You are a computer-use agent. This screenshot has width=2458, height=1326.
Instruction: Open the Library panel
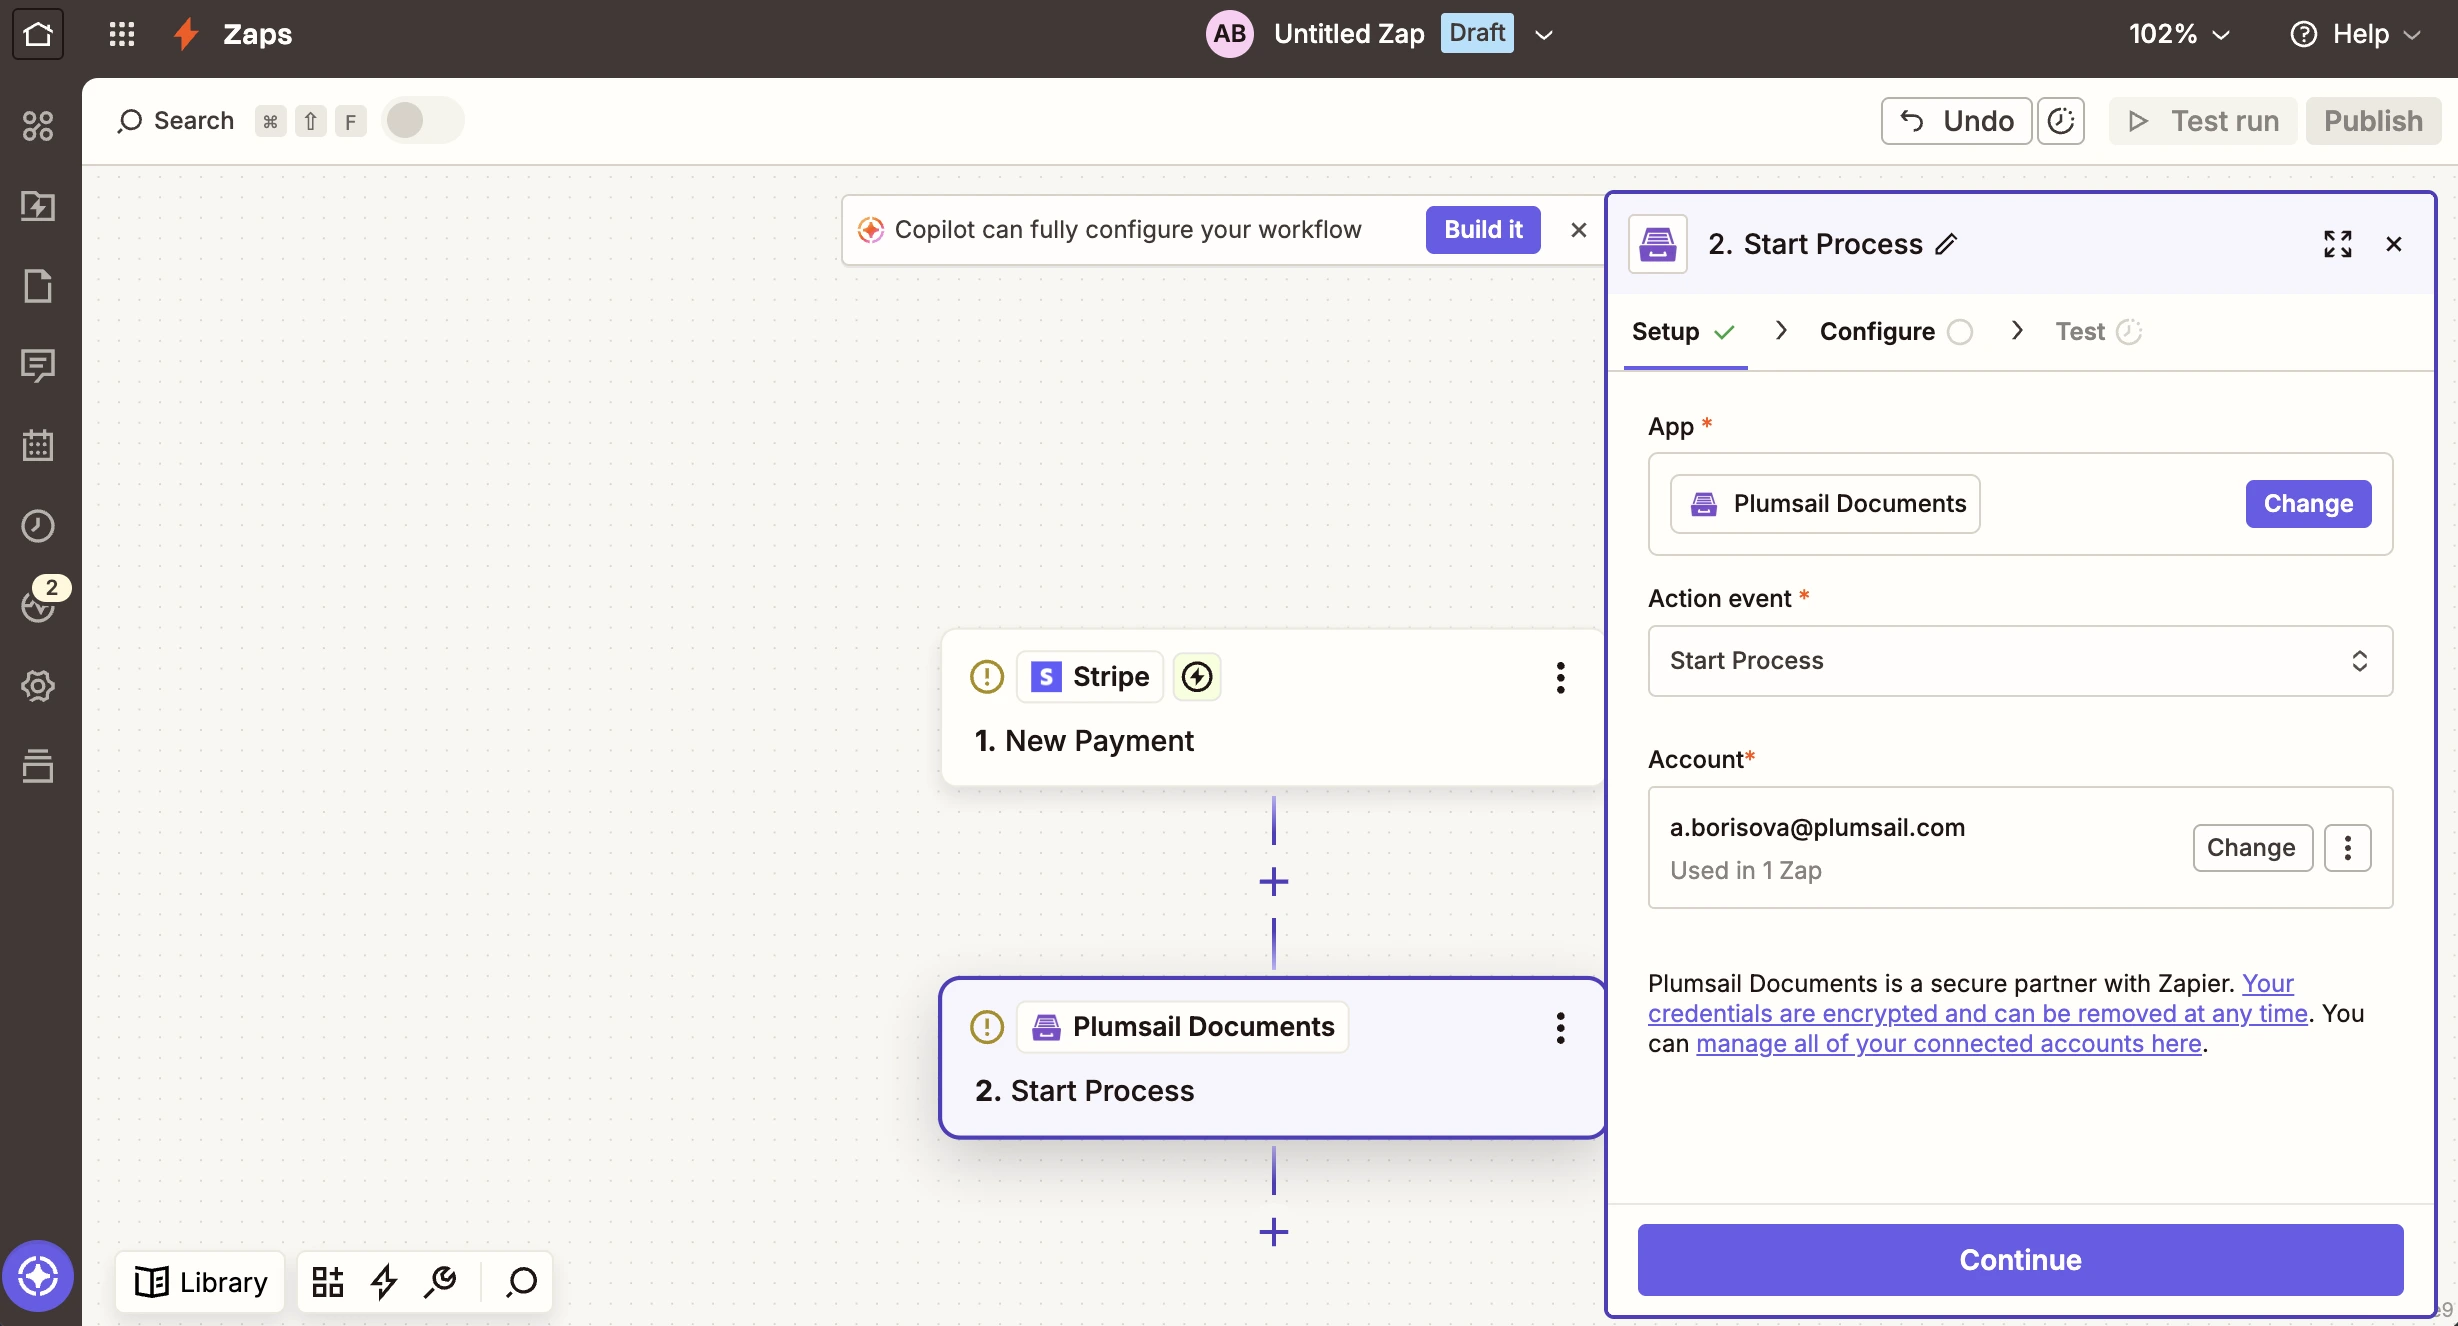(201, 1282)
